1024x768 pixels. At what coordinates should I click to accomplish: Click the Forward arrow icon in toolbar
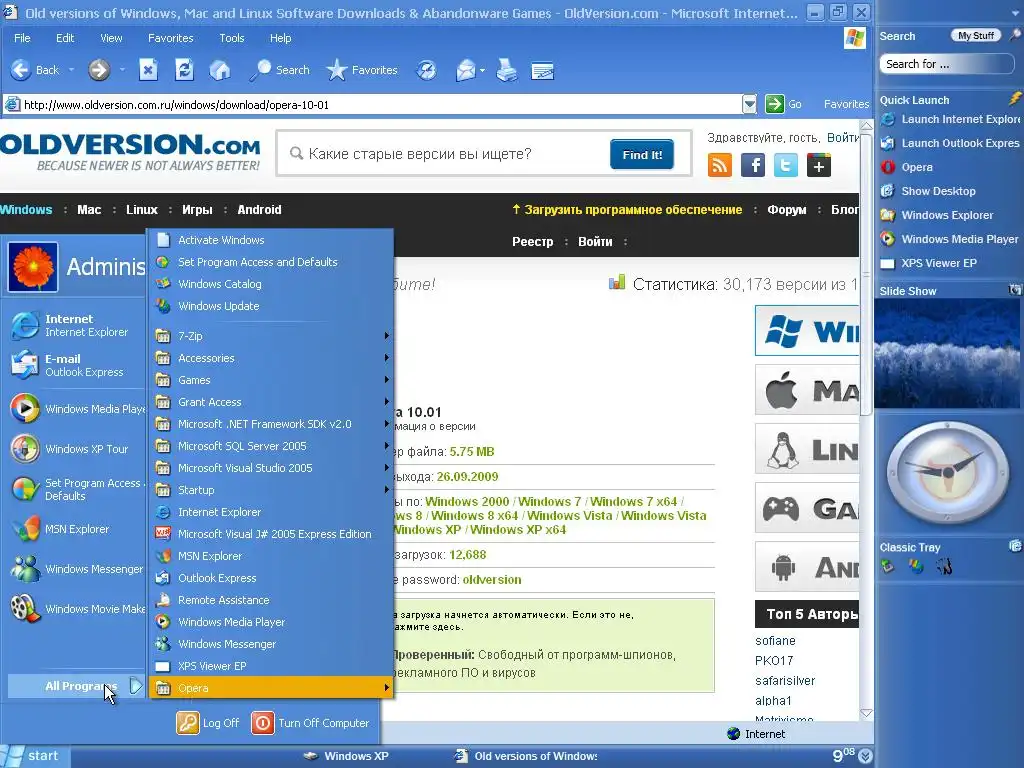[99, 70]
